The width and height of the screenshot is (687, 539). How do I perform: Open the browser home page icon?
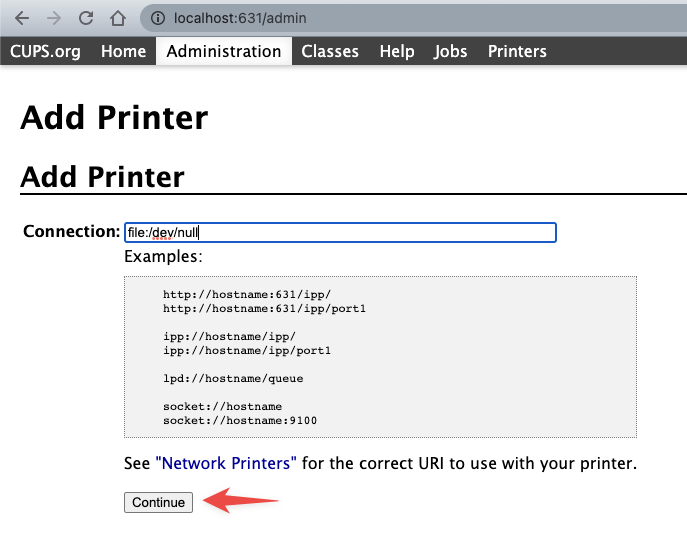point(117,18)
